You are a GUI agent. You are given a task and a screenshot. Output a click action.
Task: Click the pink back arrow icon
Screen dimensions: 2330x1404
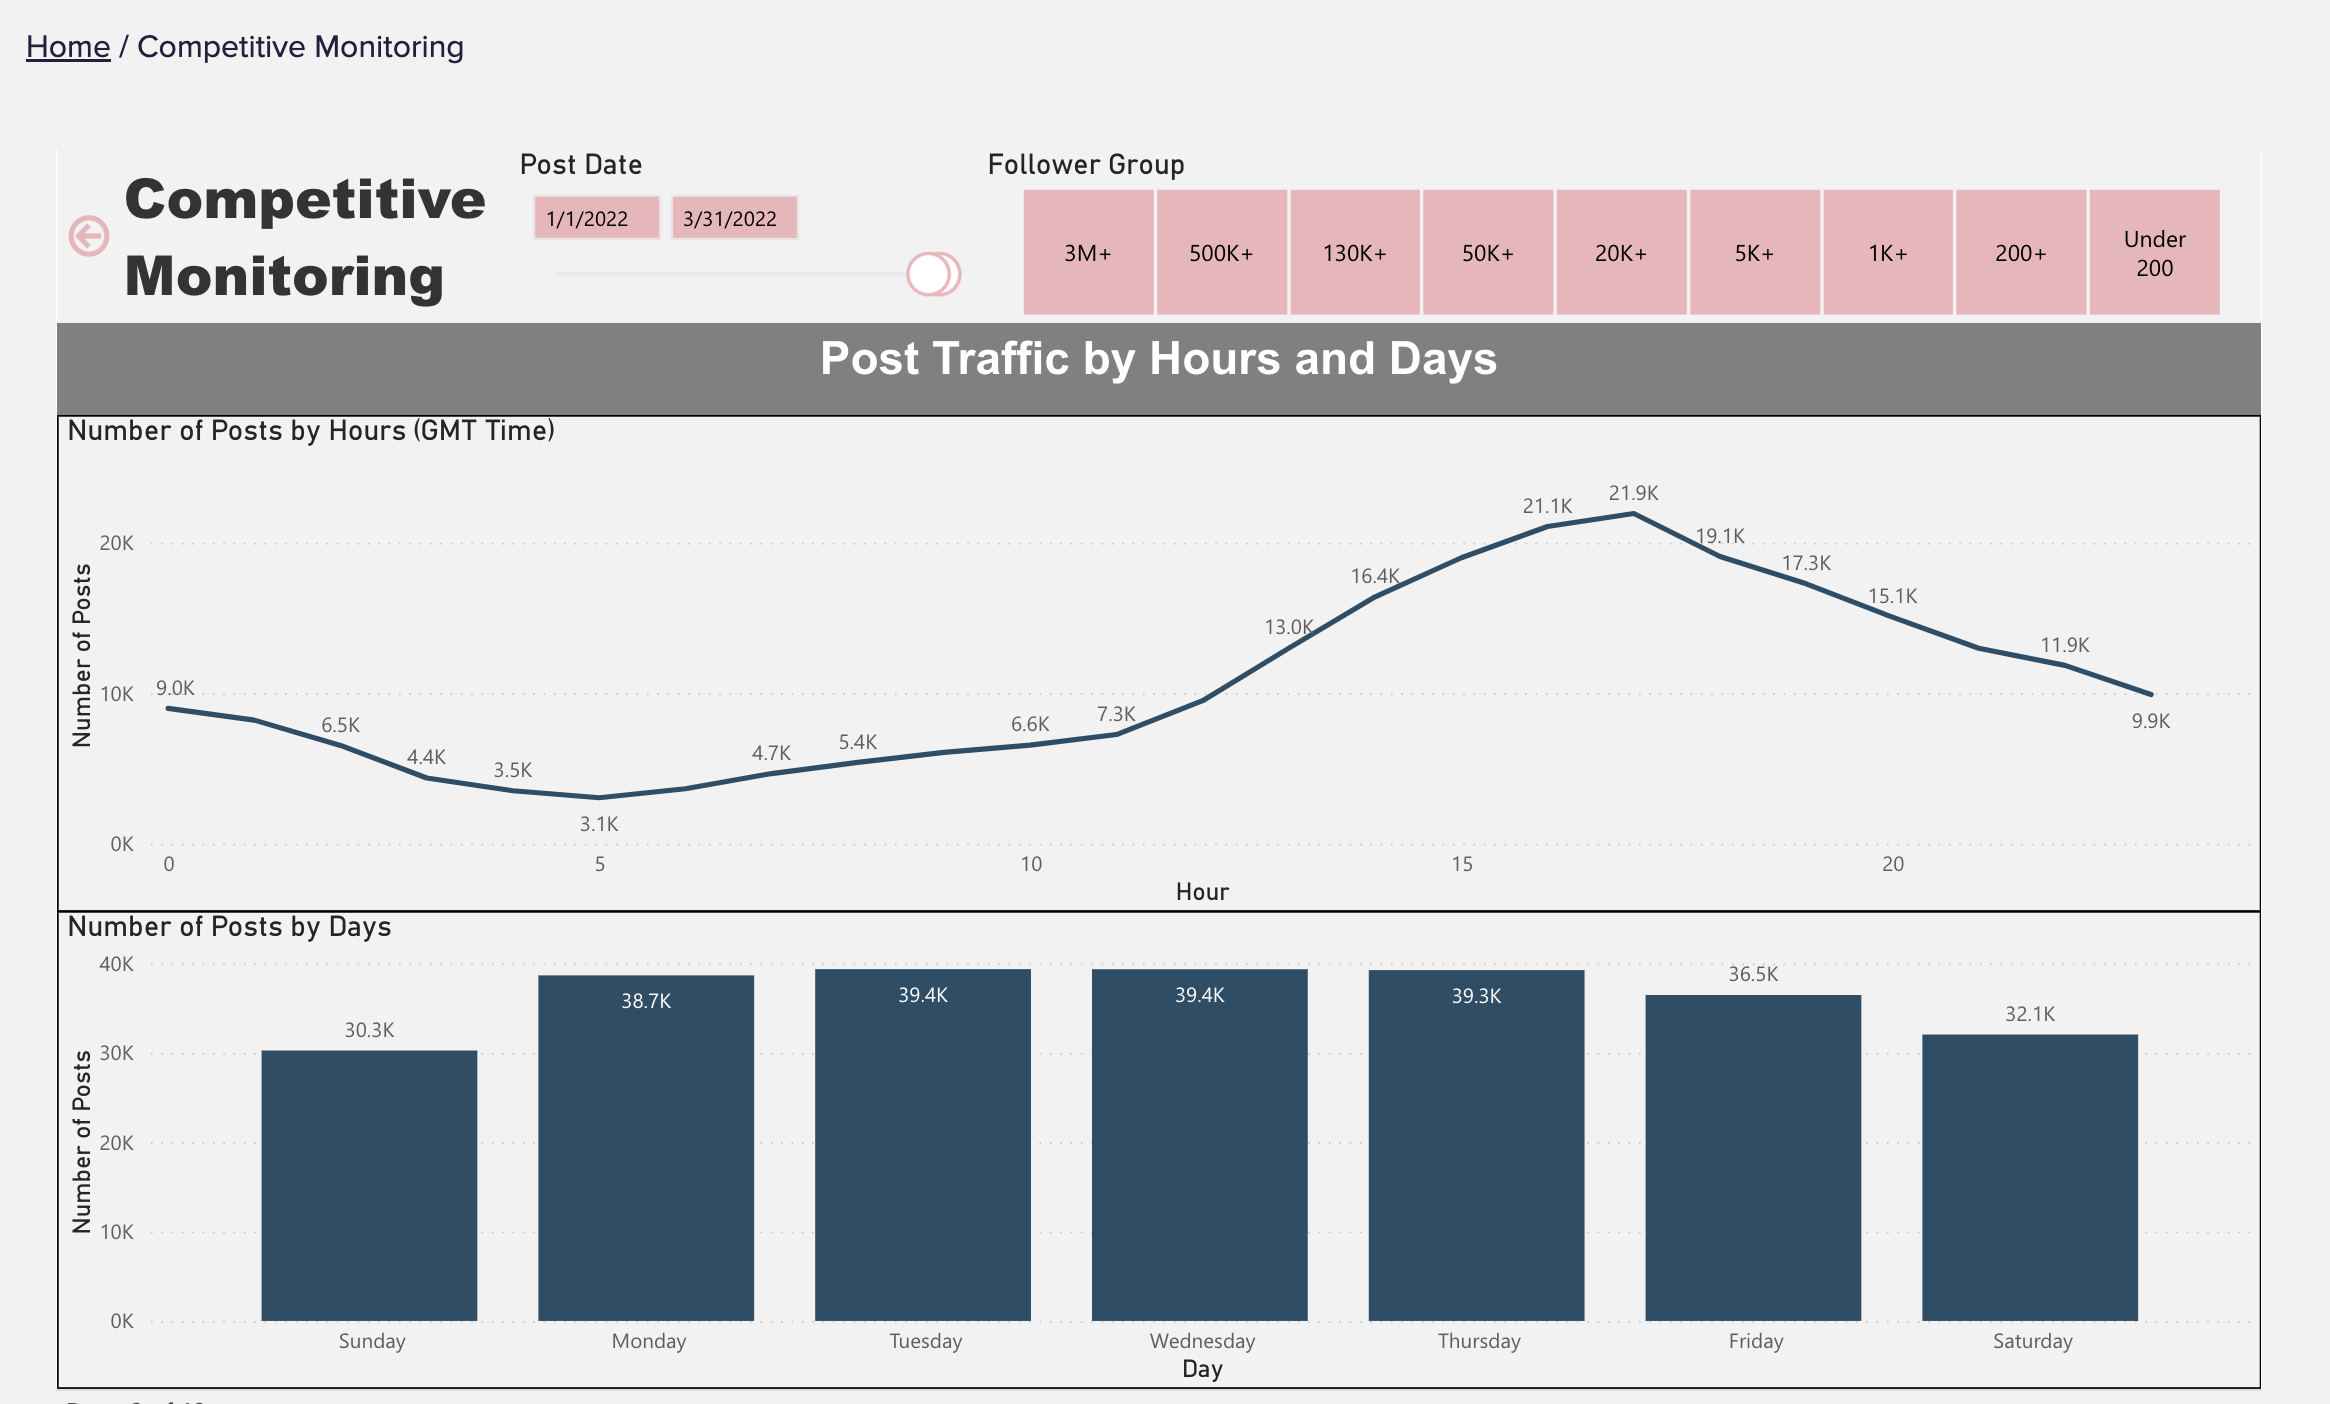tap(89, 236)
